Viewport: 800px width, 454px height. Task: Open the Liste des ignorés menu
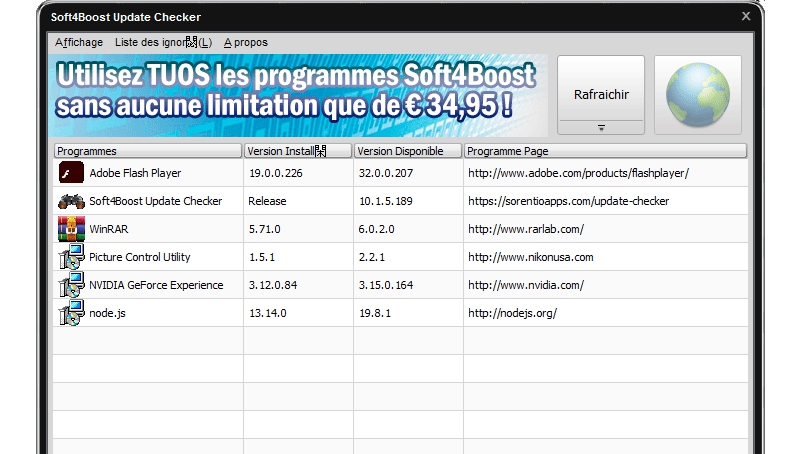pyautogui.click(x=163, y=42)
